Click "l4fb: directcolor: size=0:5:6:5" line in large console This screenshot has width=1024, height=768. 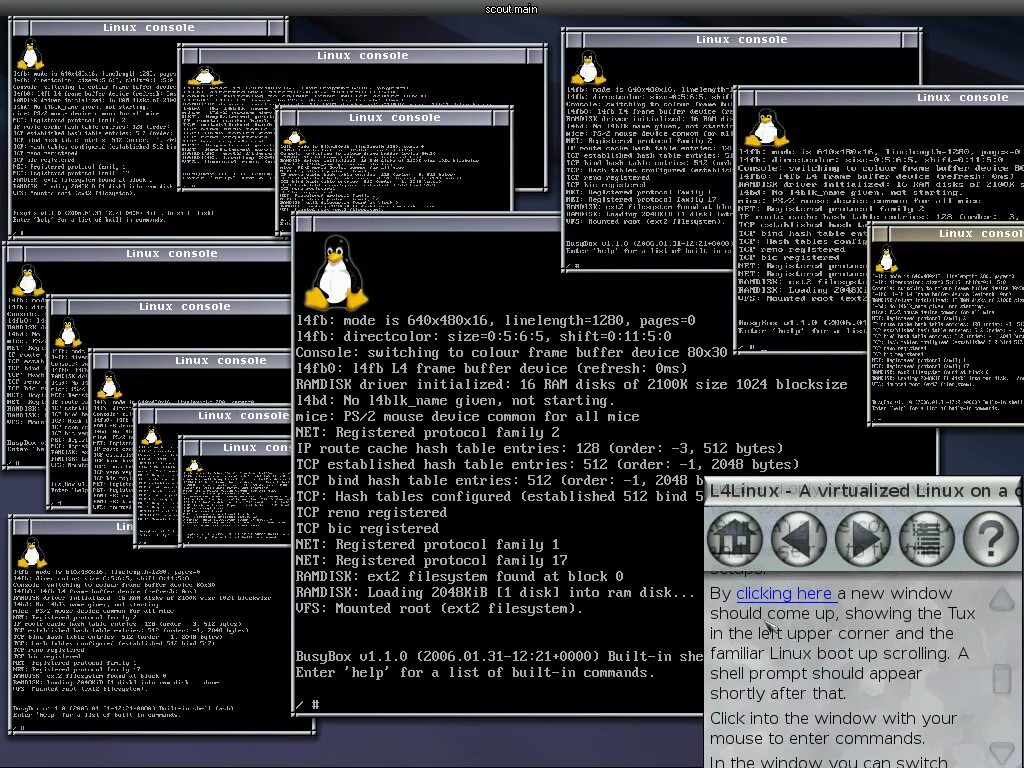483,336
